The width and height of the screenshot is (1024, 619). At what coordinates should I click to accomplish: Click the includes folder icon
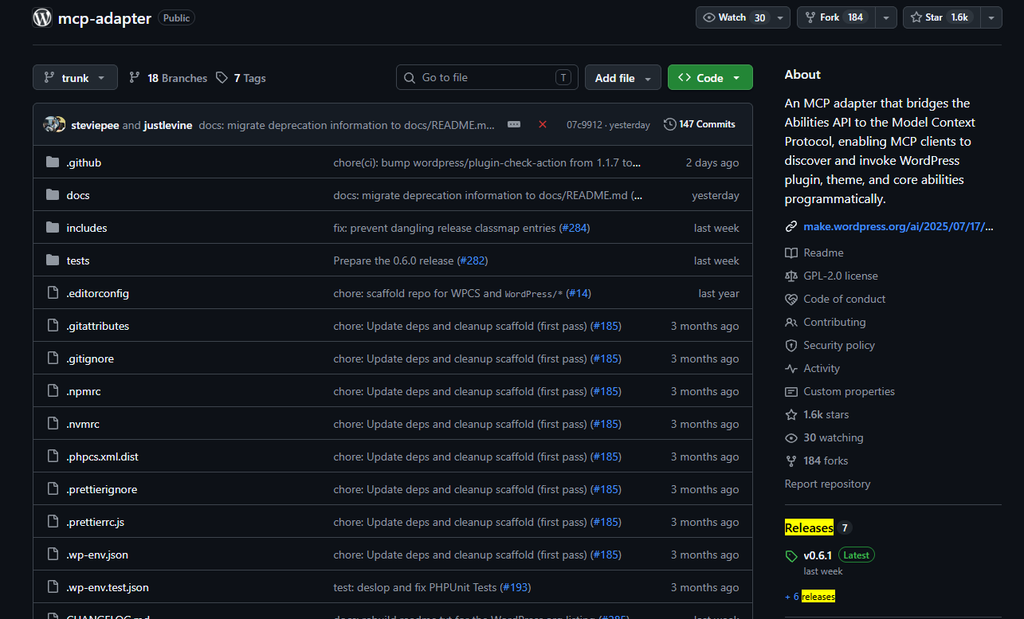click(x=52, y=227)
